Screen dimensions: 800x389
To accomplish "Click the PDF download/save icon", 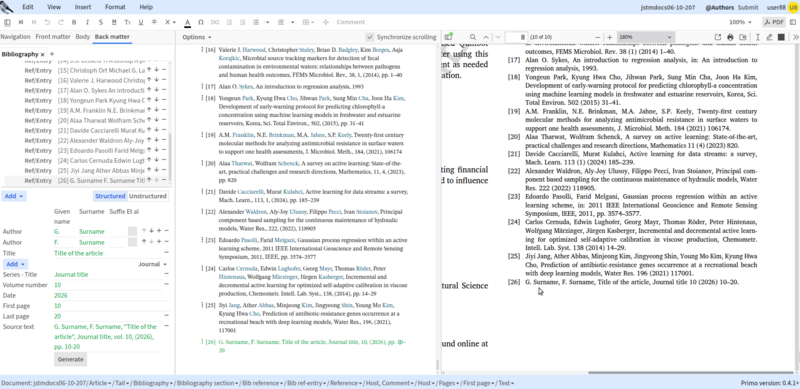I will 743,37.
